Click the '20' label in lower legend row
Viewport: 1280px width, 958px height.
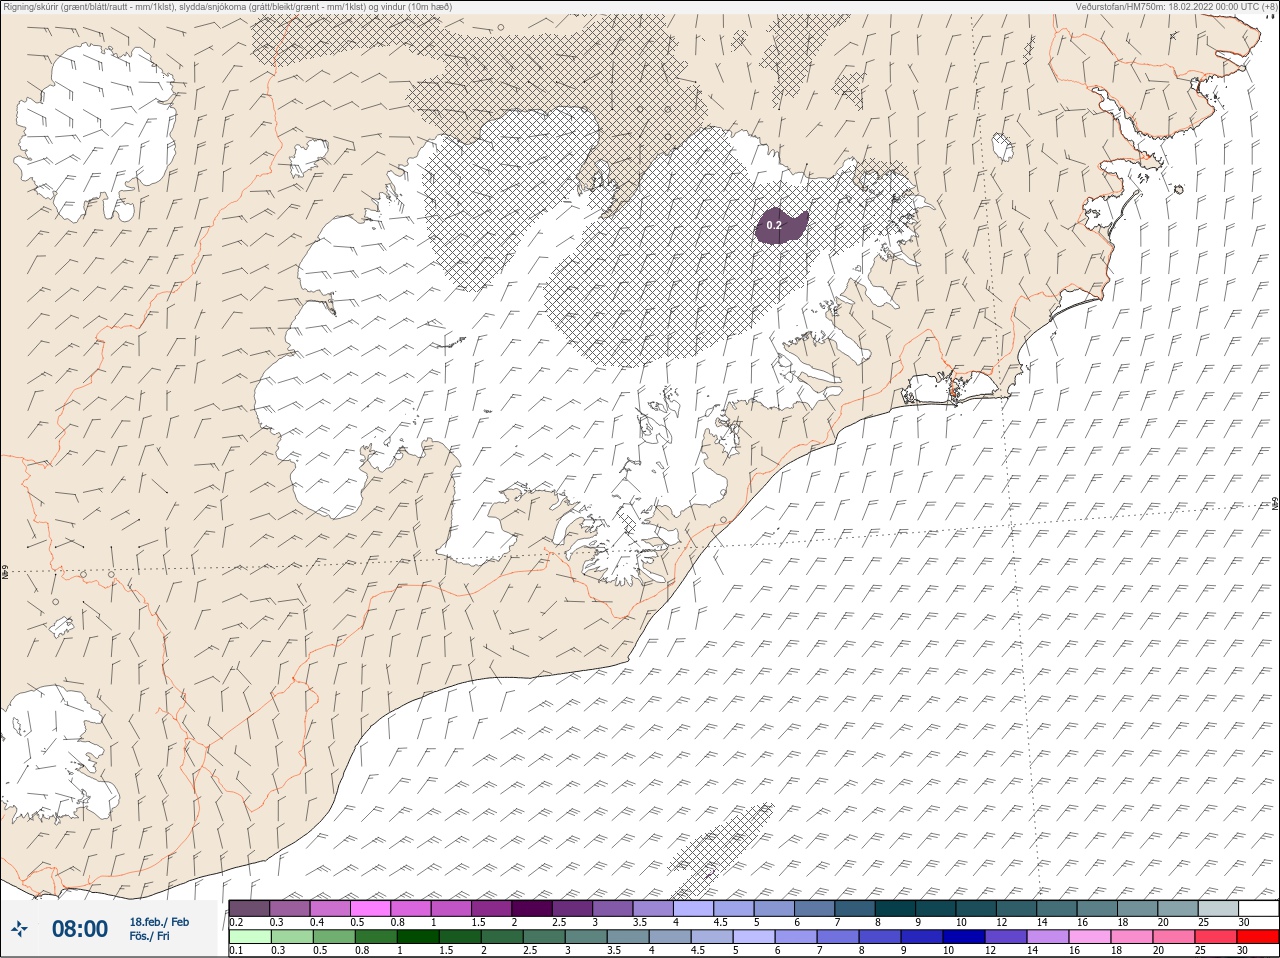pyautogui.click(x=1158, y=951)
